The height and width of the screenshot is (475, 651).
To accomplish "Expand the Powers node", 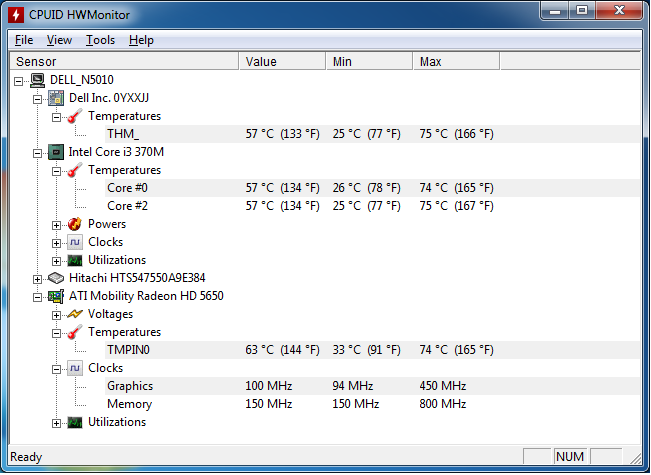I will [56, 225].
